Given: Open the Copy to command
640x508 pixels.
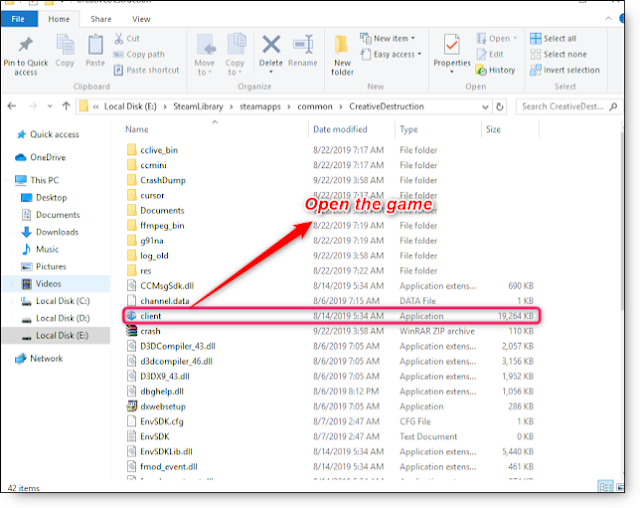Looking at the screenshot, I should click(x=235, y=55).
